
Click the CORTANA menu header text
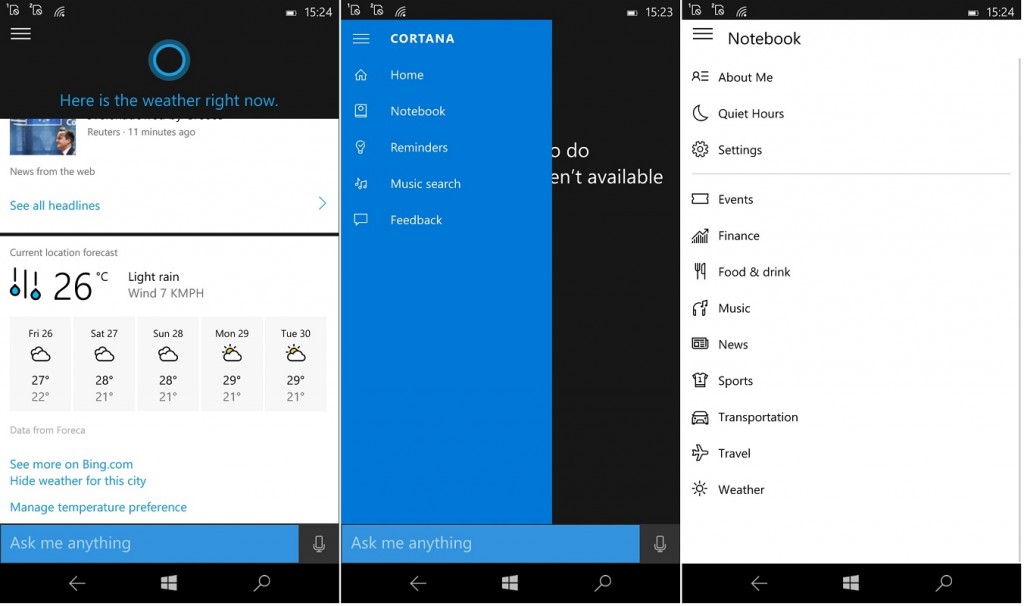pyautogui.click(x=422, y=39)
